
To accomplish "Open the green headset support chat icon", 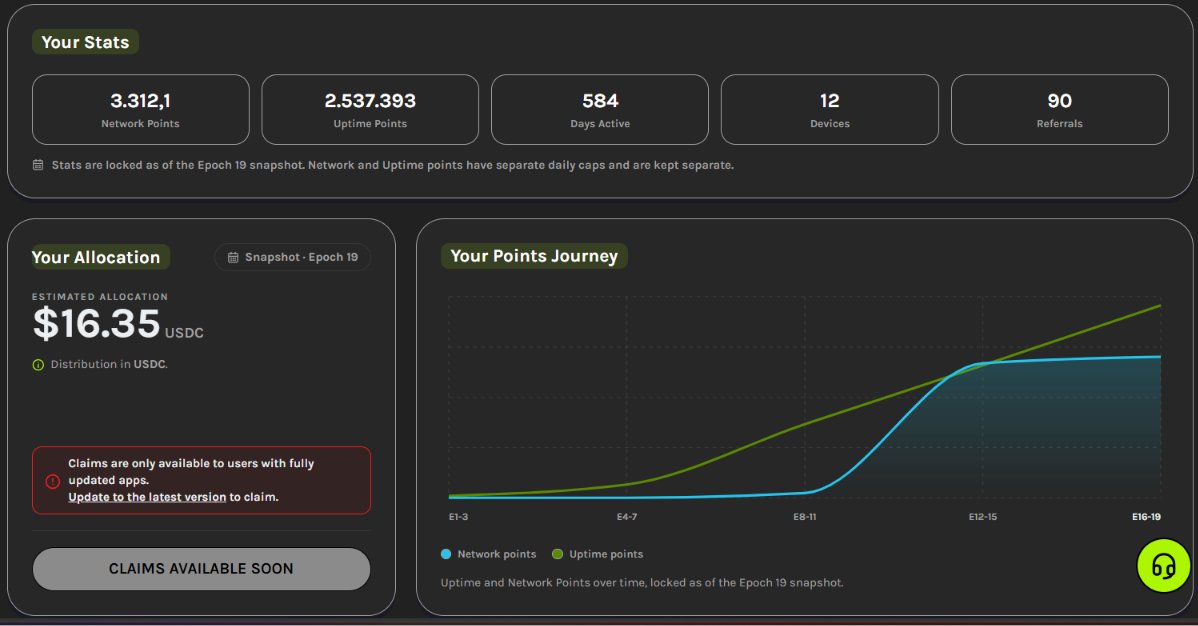I will [1163, 566].
